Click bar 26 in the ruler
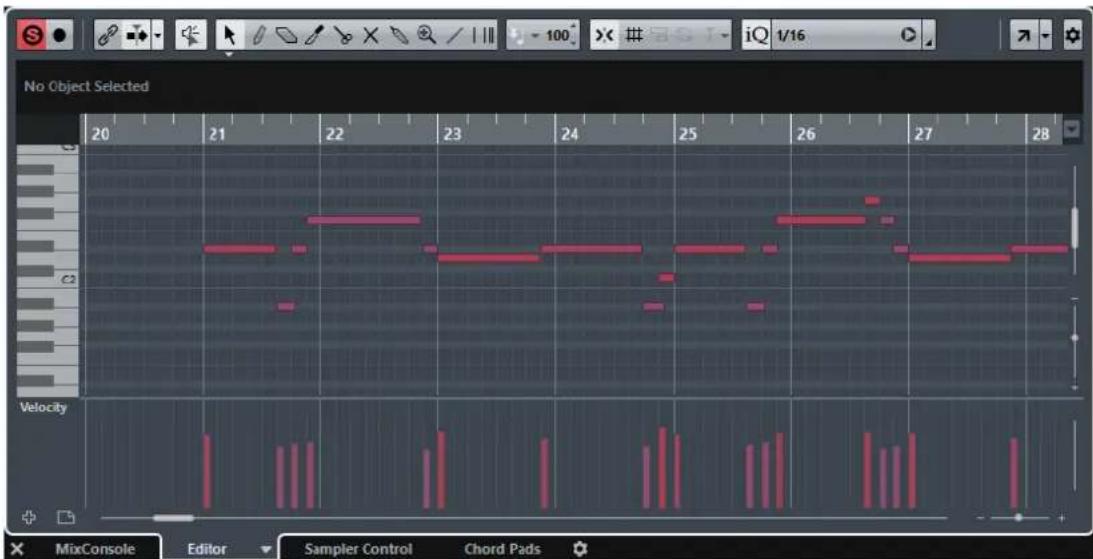The image size is (1093, 559). (x=805, y=135)
